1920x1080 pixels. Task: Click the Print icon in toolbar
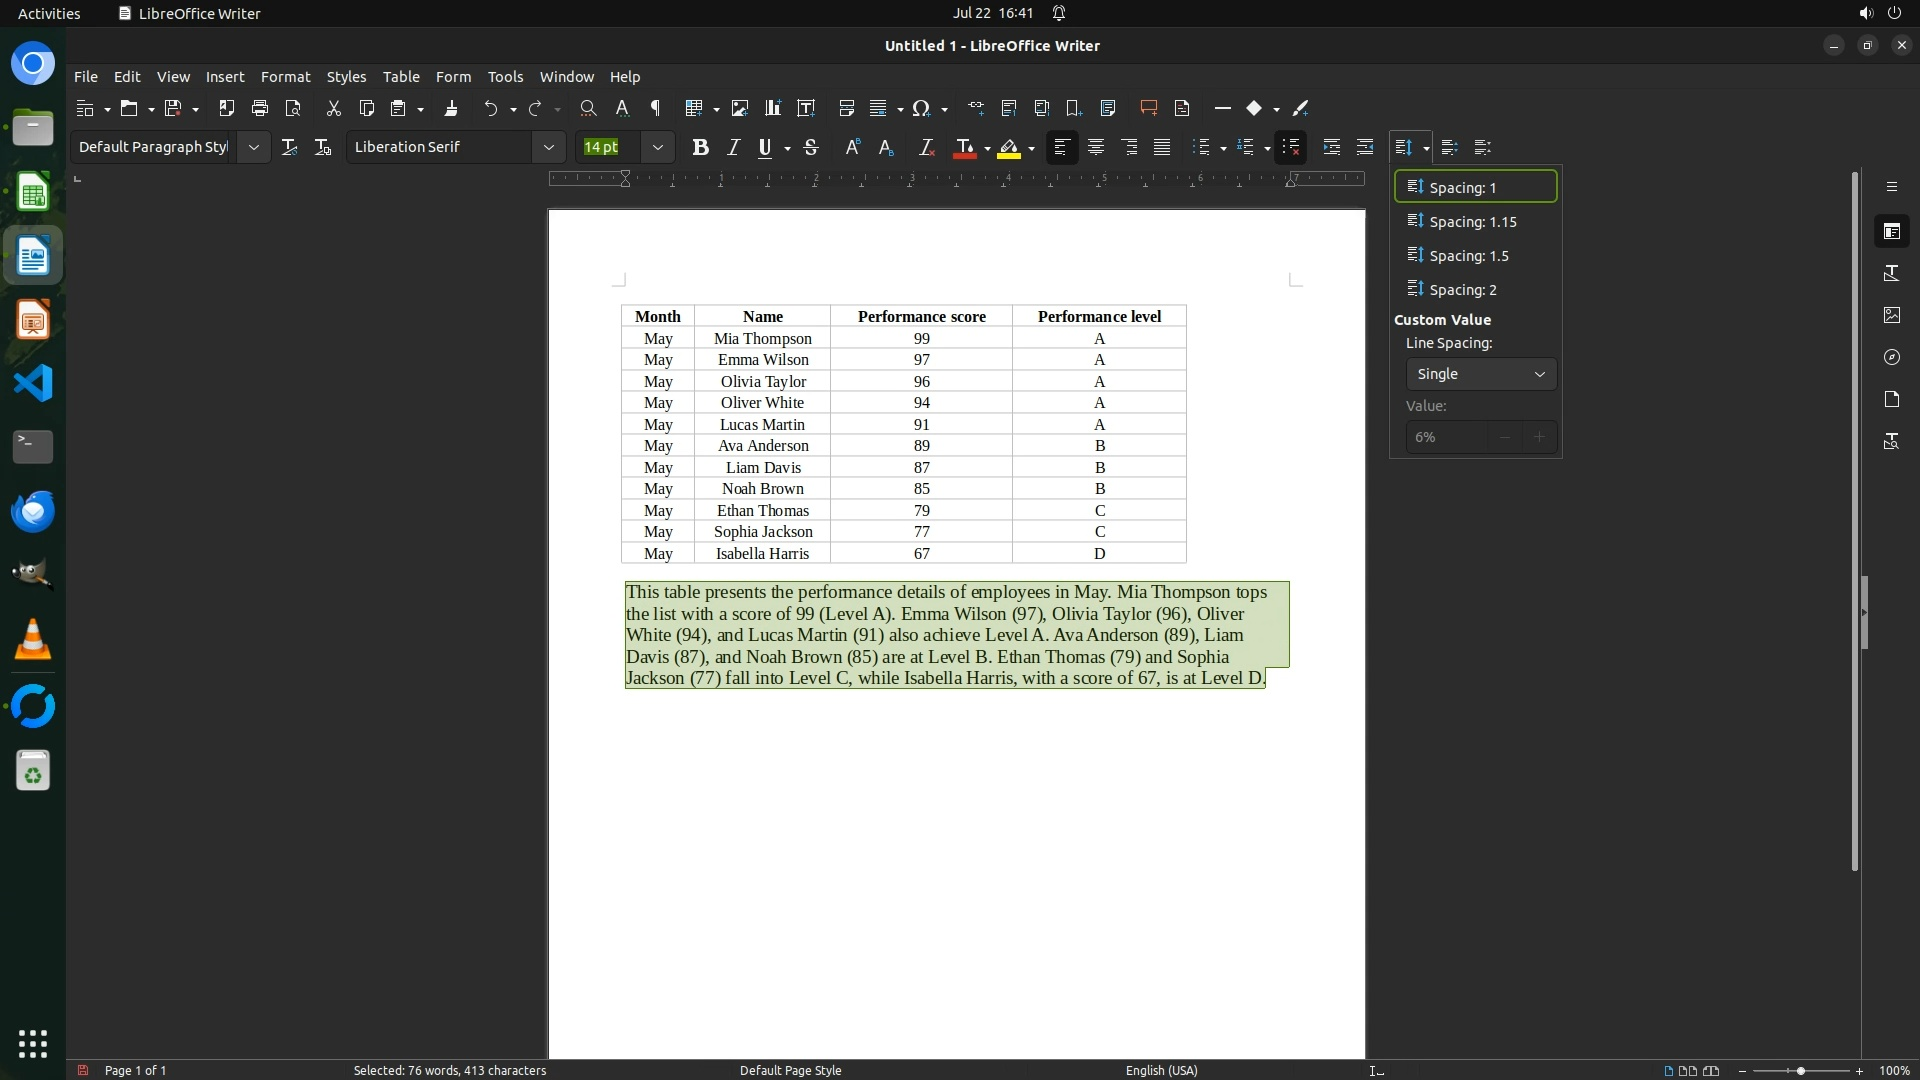[260, 108]
